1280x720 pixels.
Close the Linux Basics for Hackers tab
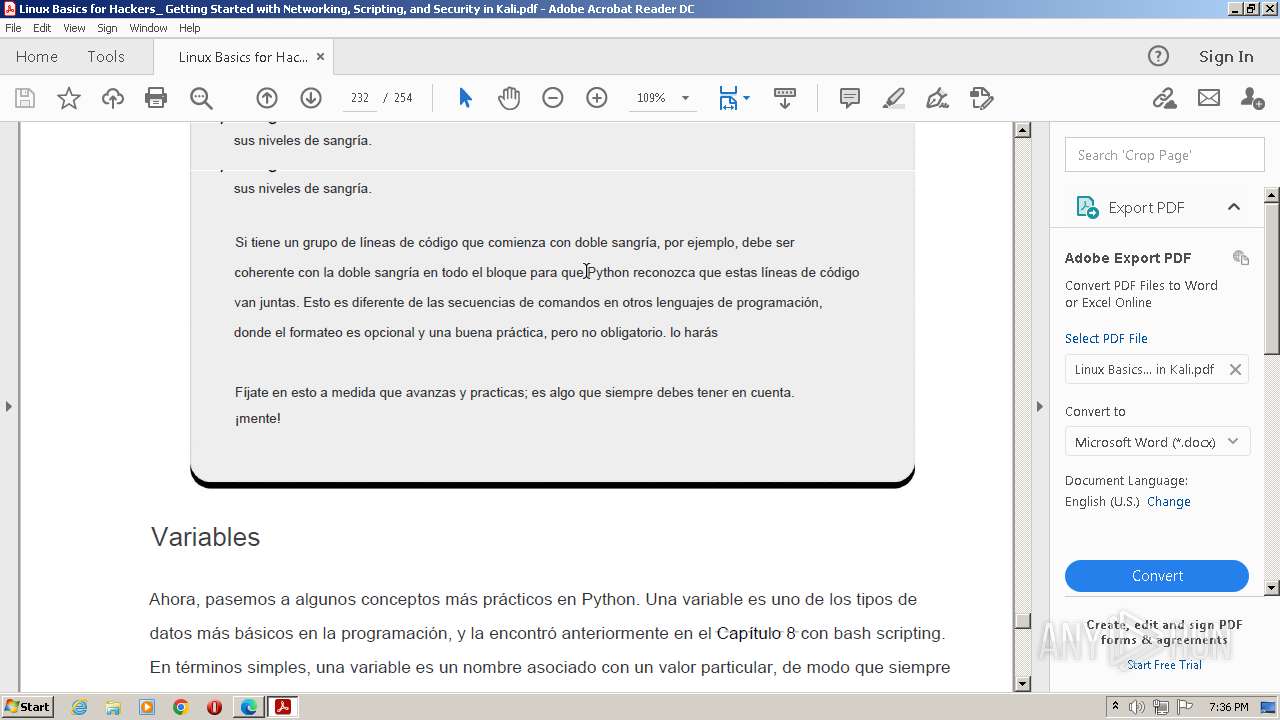[320, 57]
